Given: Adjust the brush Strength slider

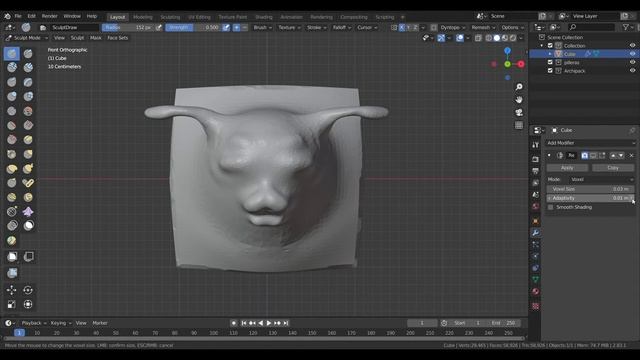Looking at the screenshot, I should tap(193, 27).
